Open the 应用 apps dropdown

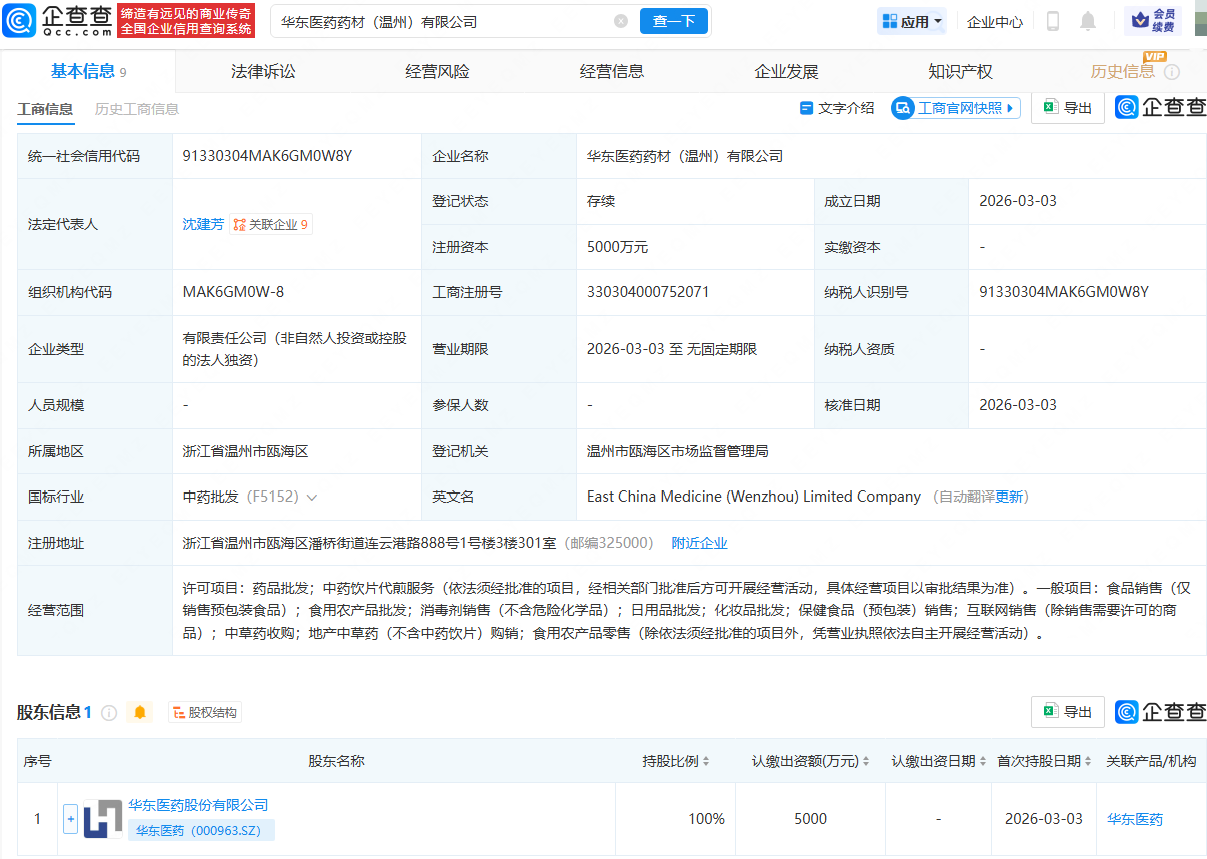(911, 21)
